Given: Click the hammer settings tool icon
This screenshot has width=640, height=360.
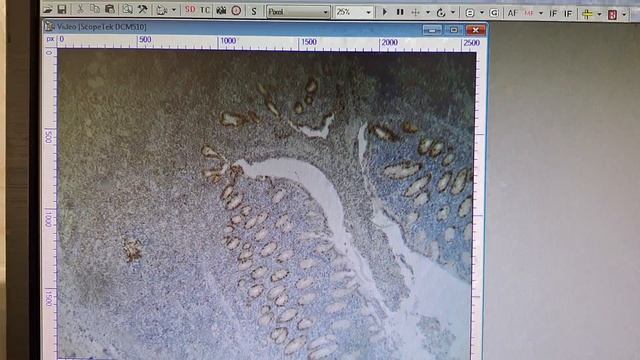Looking at the screenshot, I should [142, 9].
